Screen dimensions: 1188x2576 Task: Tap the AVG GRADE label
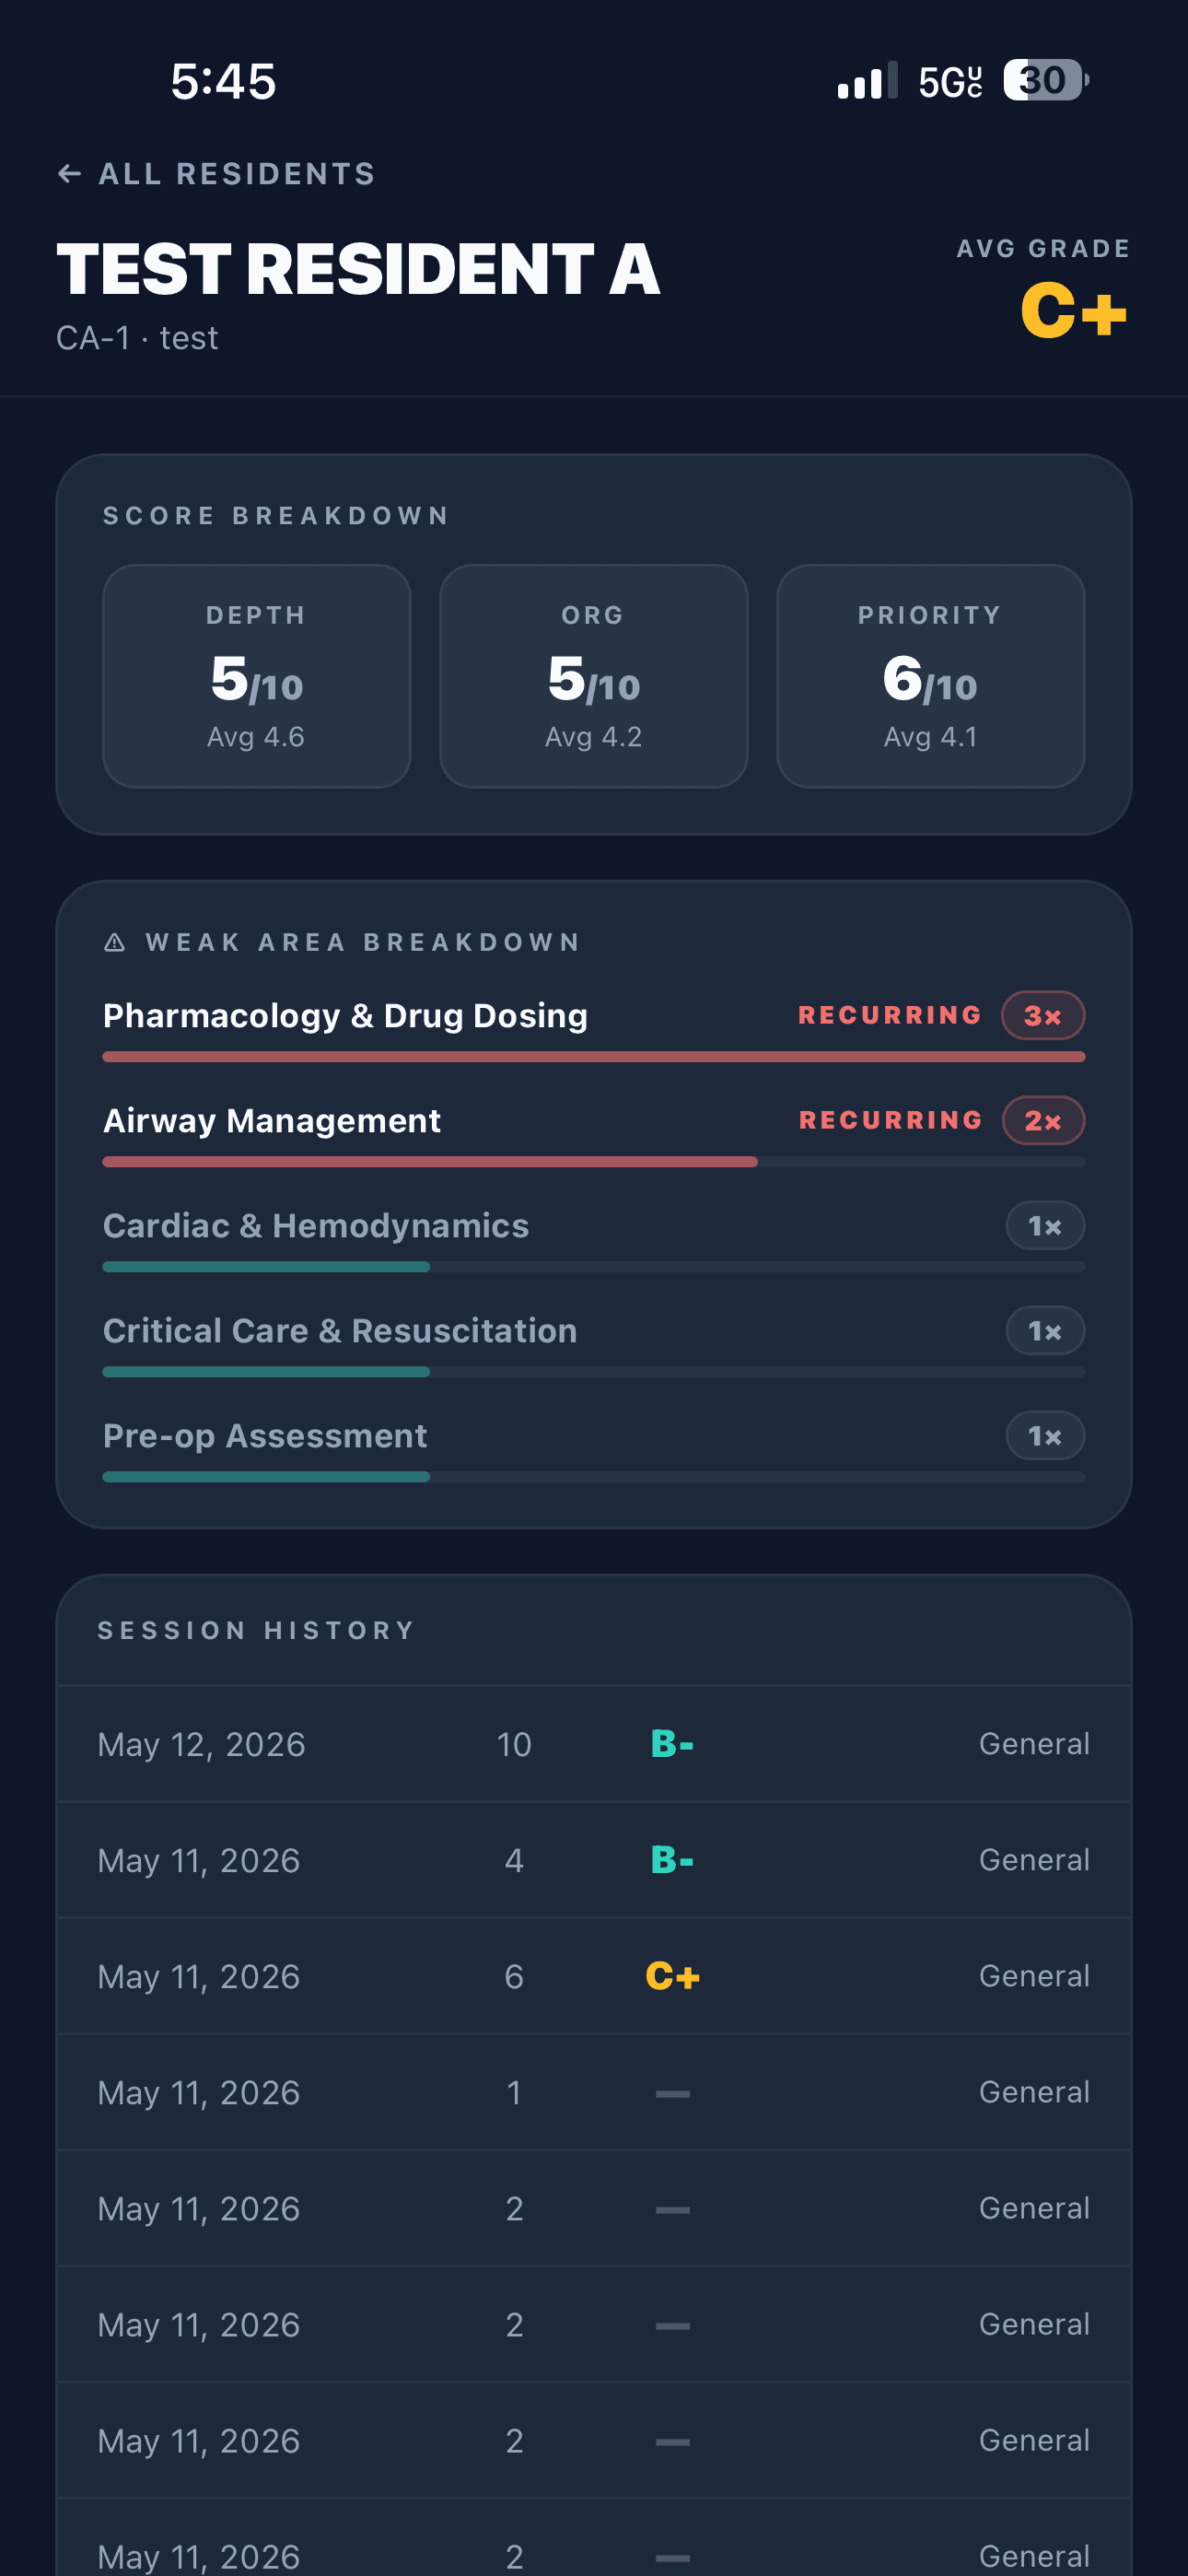pos(1043,248)
